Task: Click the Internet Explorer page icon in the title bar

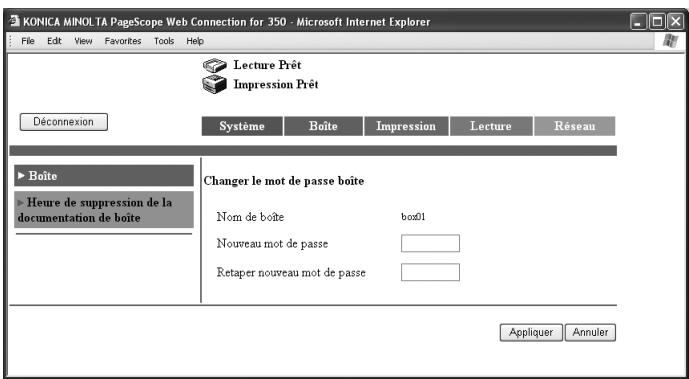Action: 15,22
